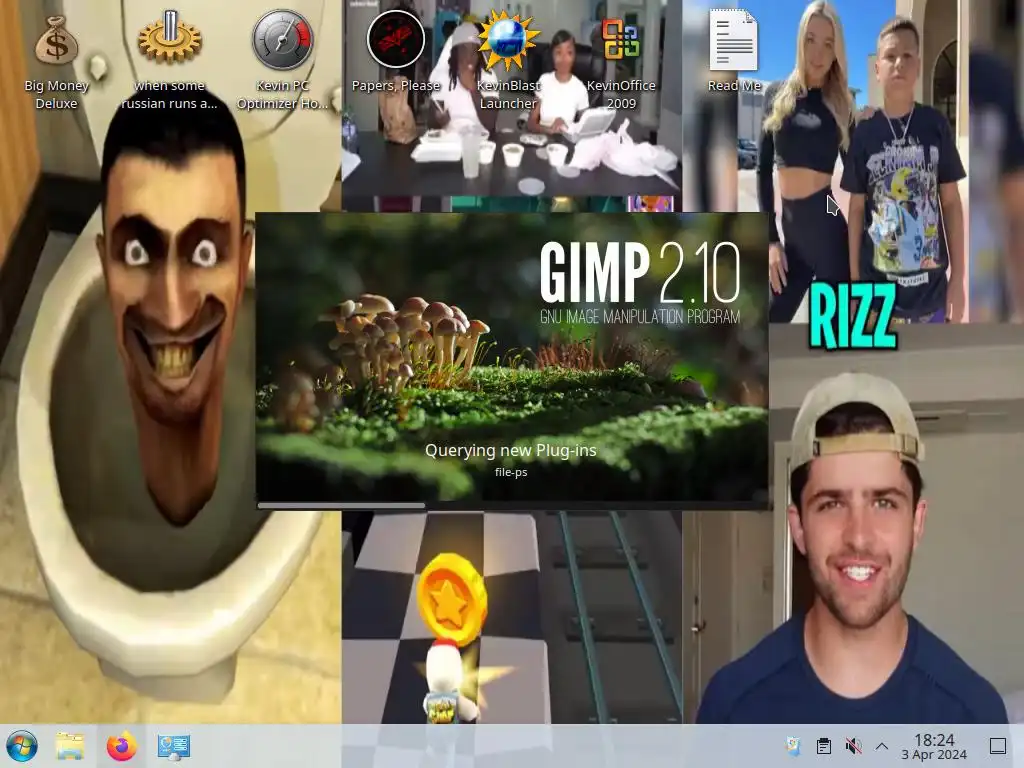Open the clipboard tray icon
Image resolution: width=1024 pixels, height=768 pixels.
pyautogui.click(x=824, y=746)
